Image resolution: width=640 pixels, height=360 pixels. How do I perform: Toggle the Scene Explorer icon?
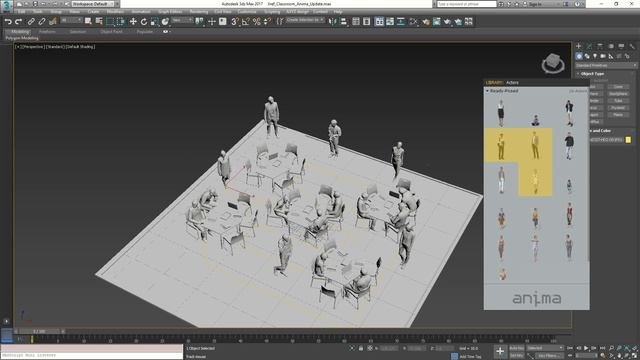pyautogui.click(x=356, y=22)
